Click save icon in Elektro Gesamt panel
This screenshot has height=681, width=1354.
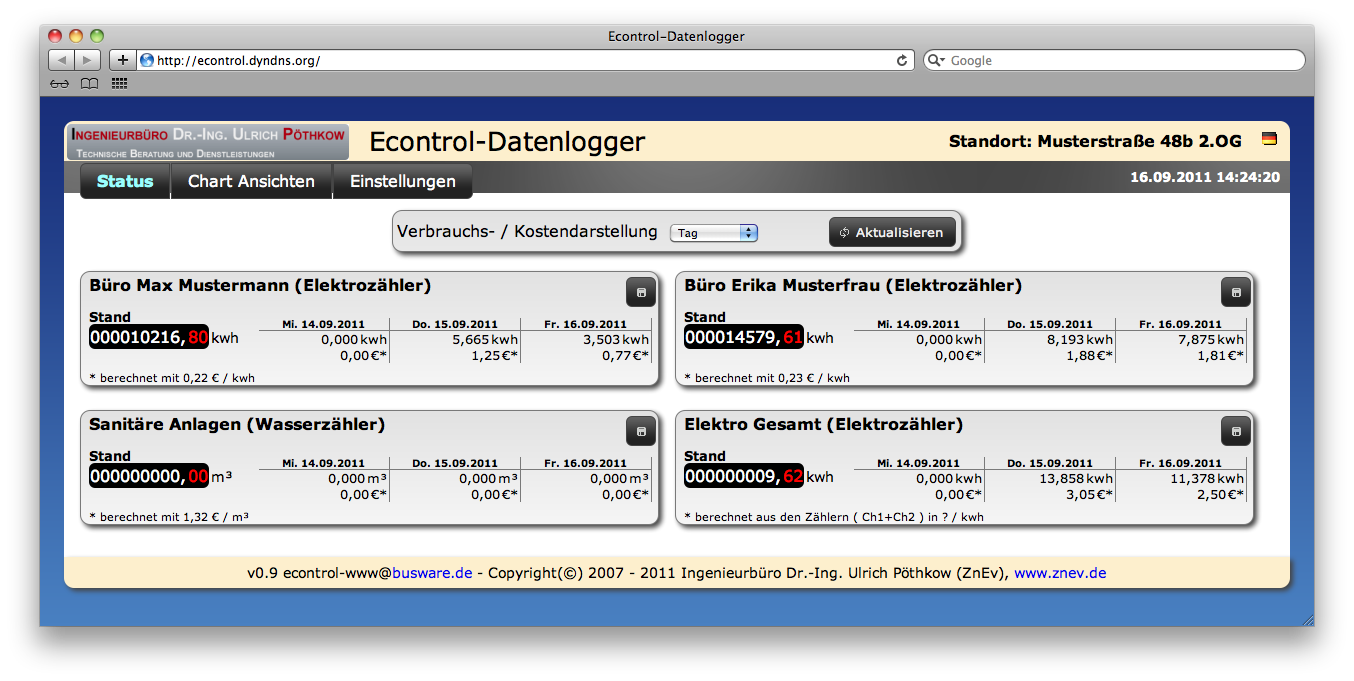[1236, 432]
